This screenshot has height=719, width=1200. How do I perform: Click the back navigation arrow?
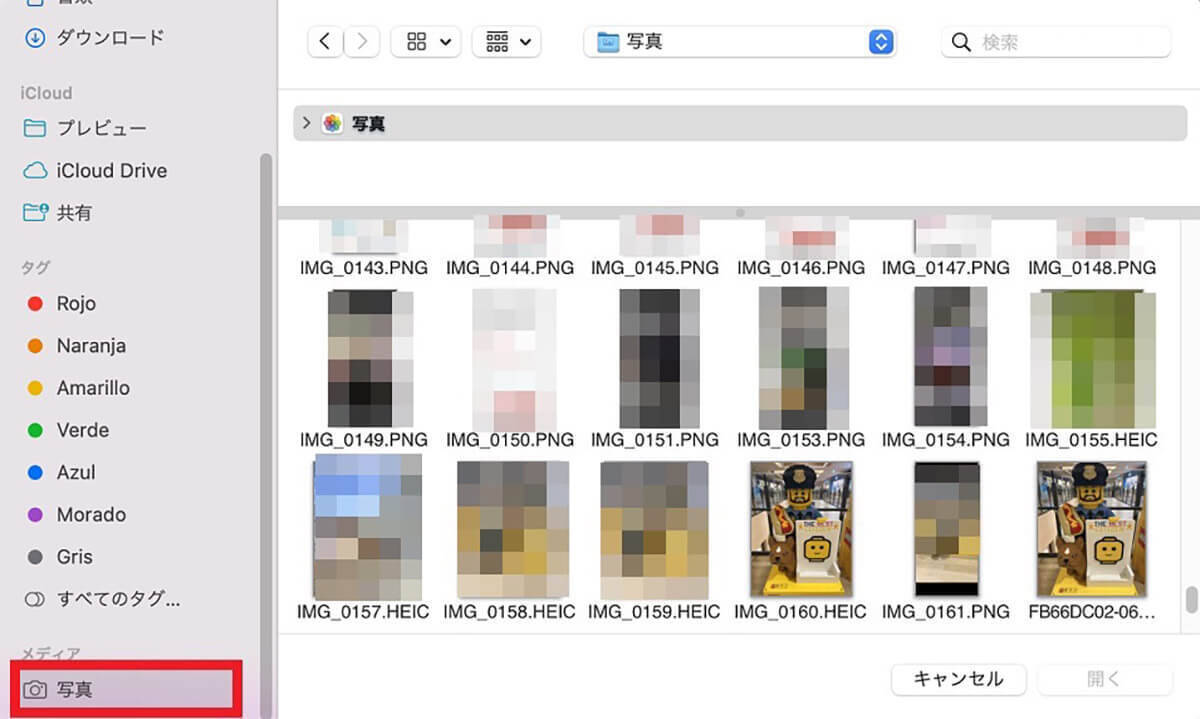tap(324, 42)
